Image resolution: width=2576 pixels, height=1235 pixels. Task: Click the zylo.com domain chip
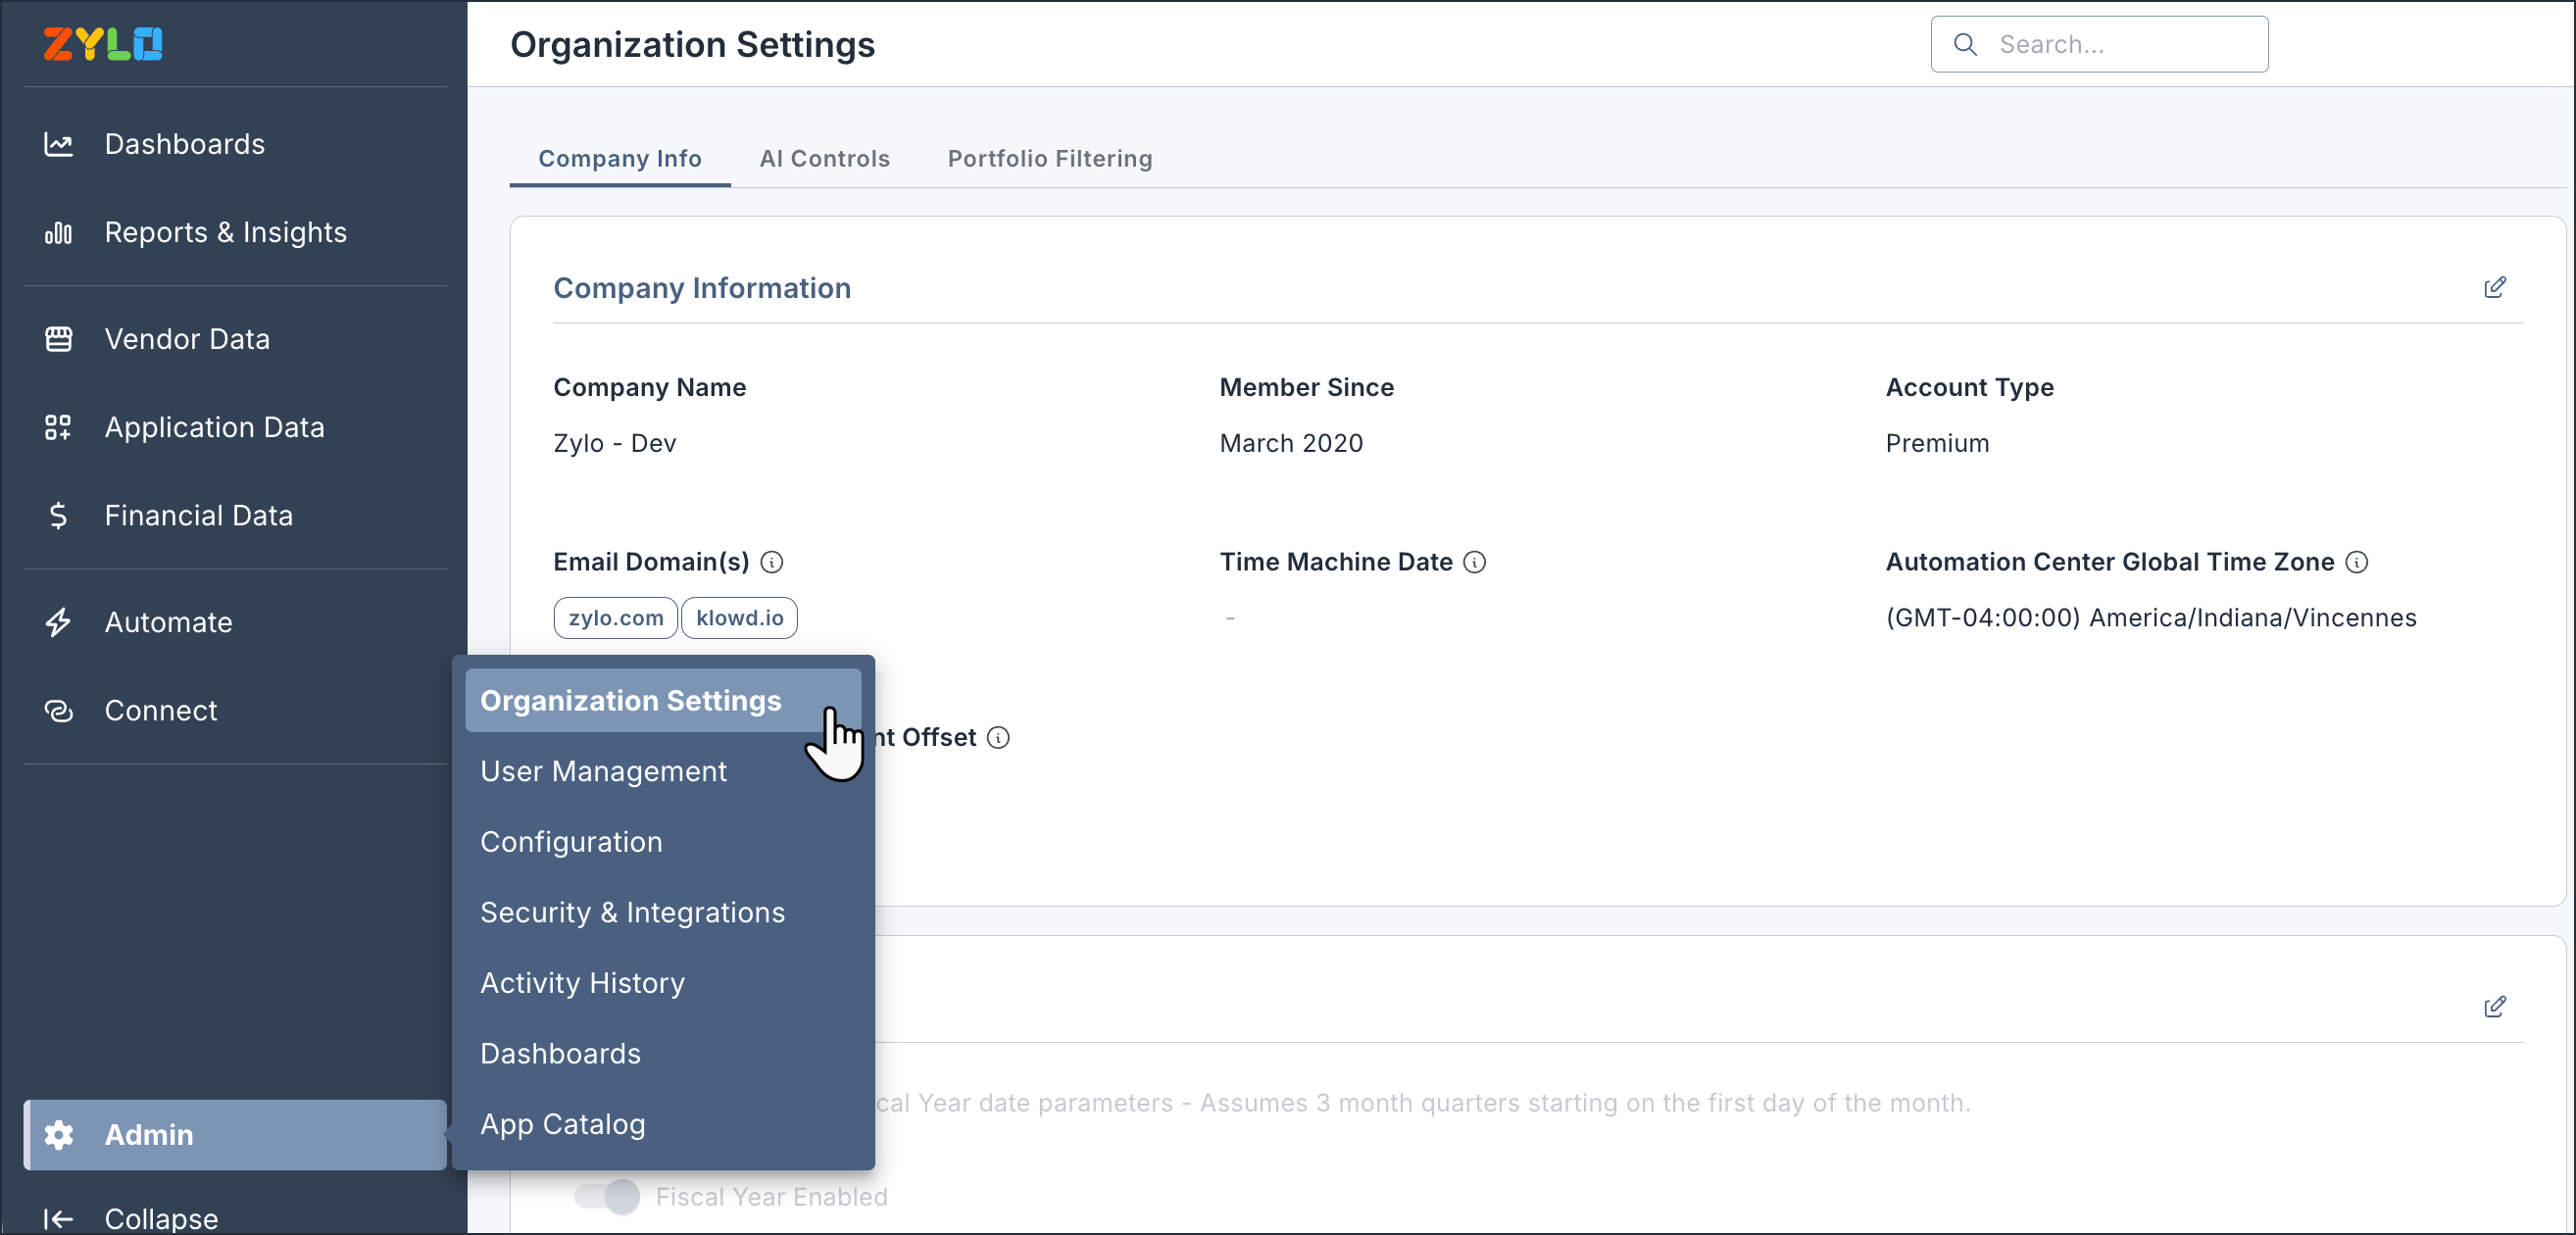click(616, 618)
